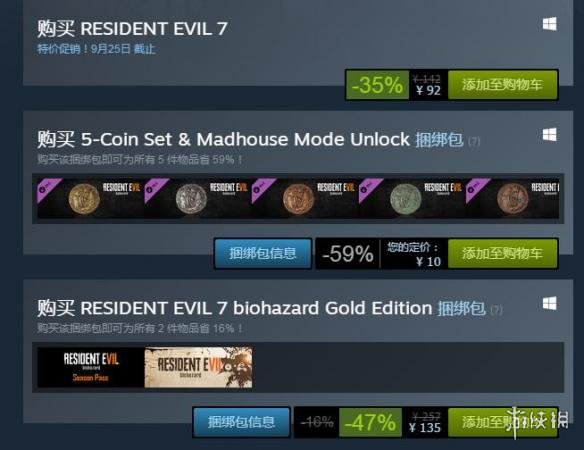This screenshot has width=584, height=450.
Task: Click the 5-Coin Set bundle link label
Action: (x=439, y=140)
